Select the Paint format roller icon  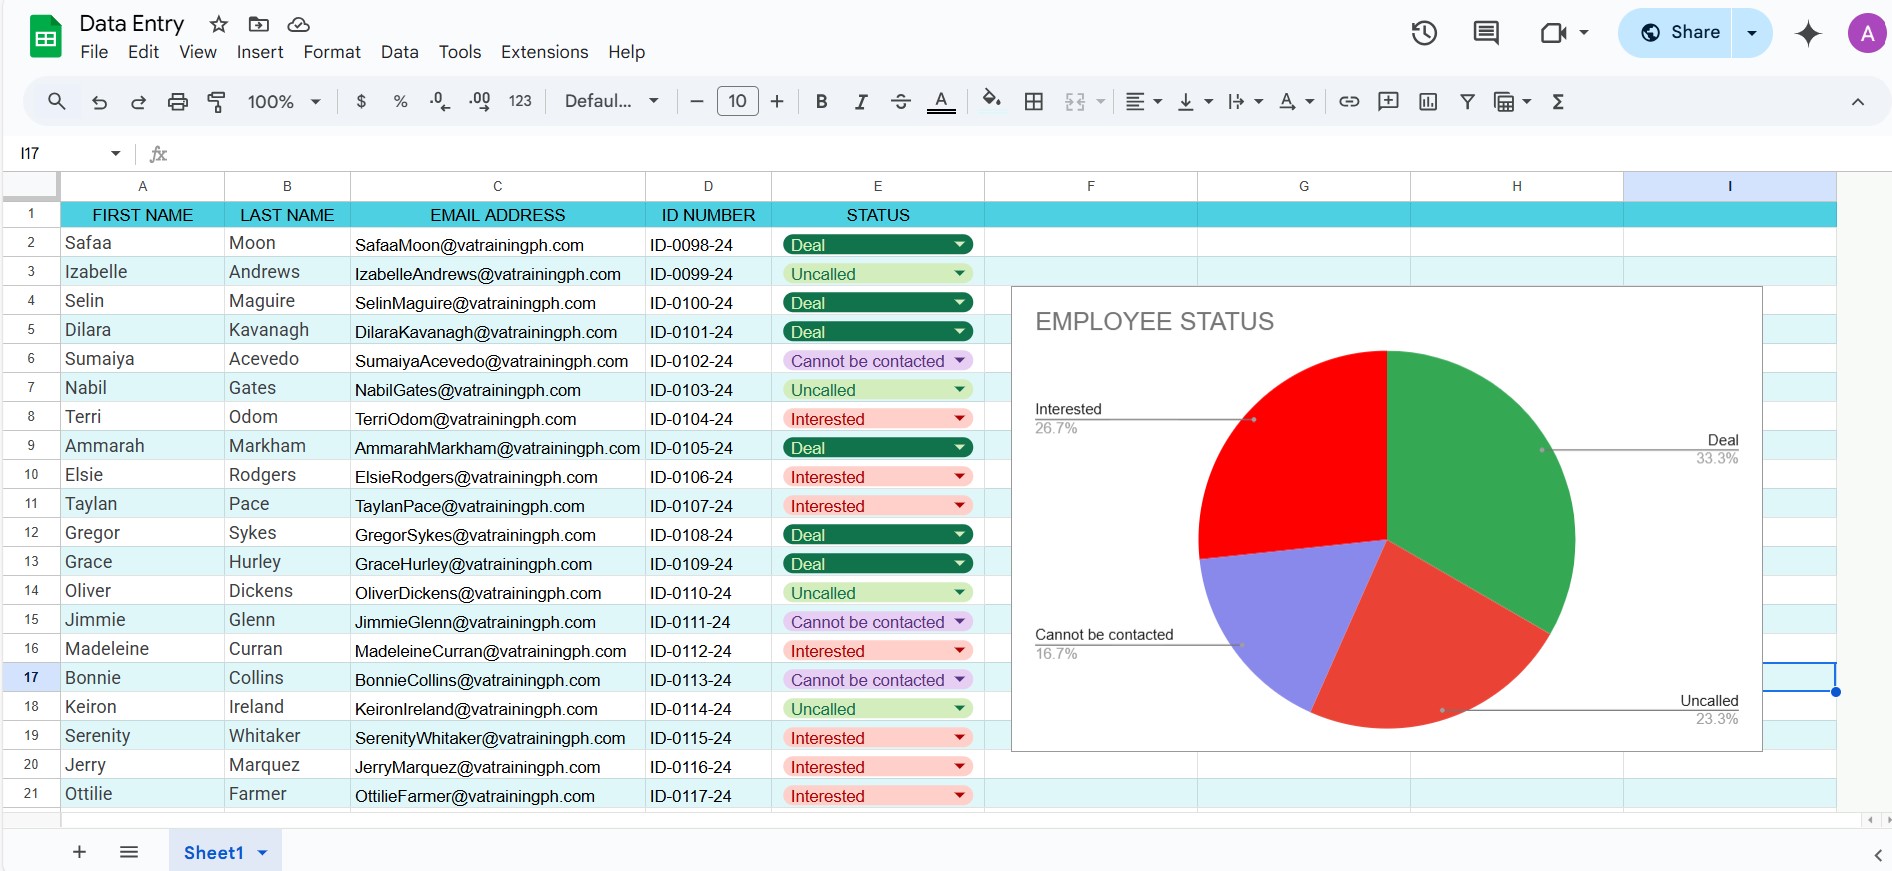pyautogui.click(x=216, y=102)
